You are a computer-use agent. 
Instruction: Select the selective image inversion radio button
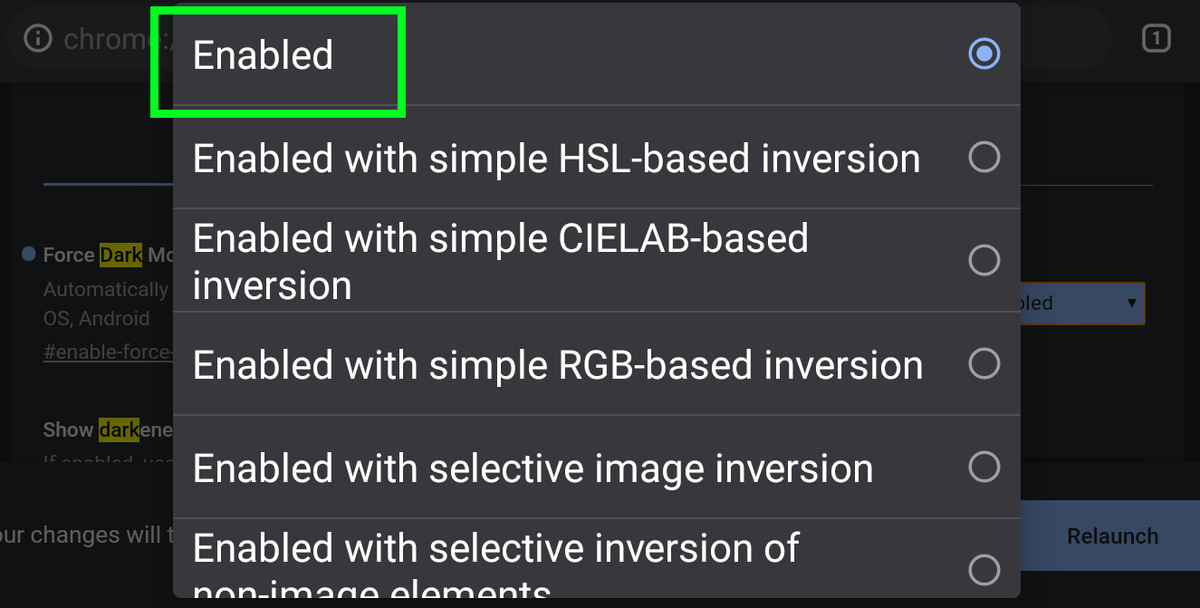pos(984,467)
